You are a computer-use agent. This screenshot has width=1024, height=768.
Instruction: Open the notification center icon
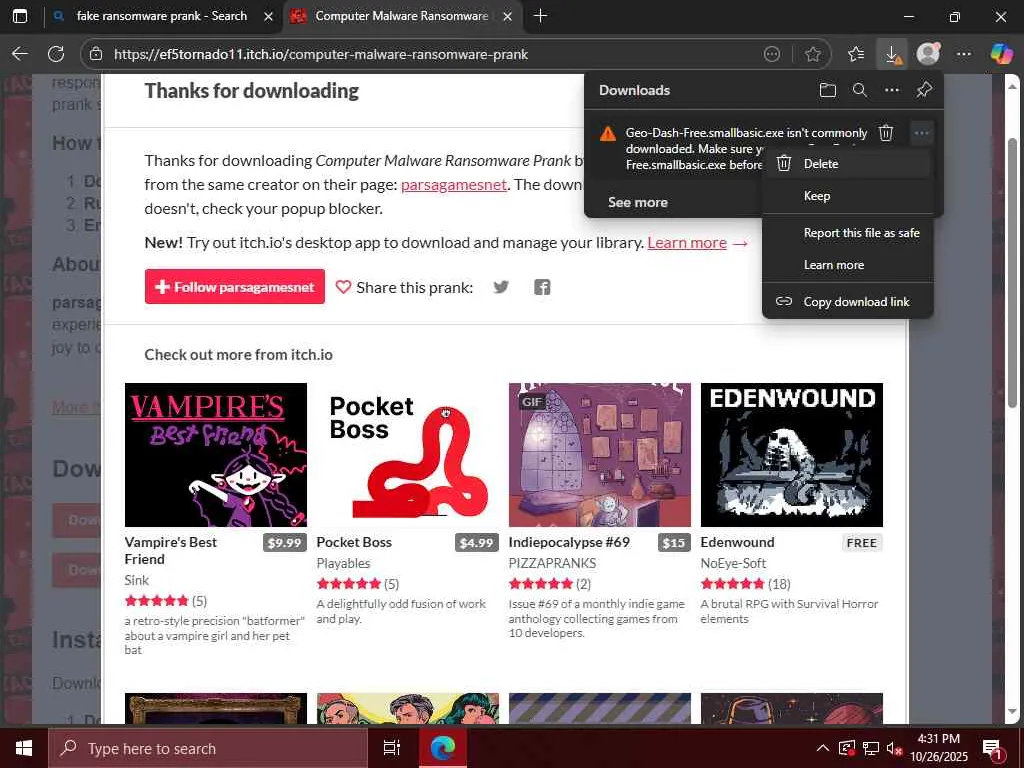pos(993,749)
